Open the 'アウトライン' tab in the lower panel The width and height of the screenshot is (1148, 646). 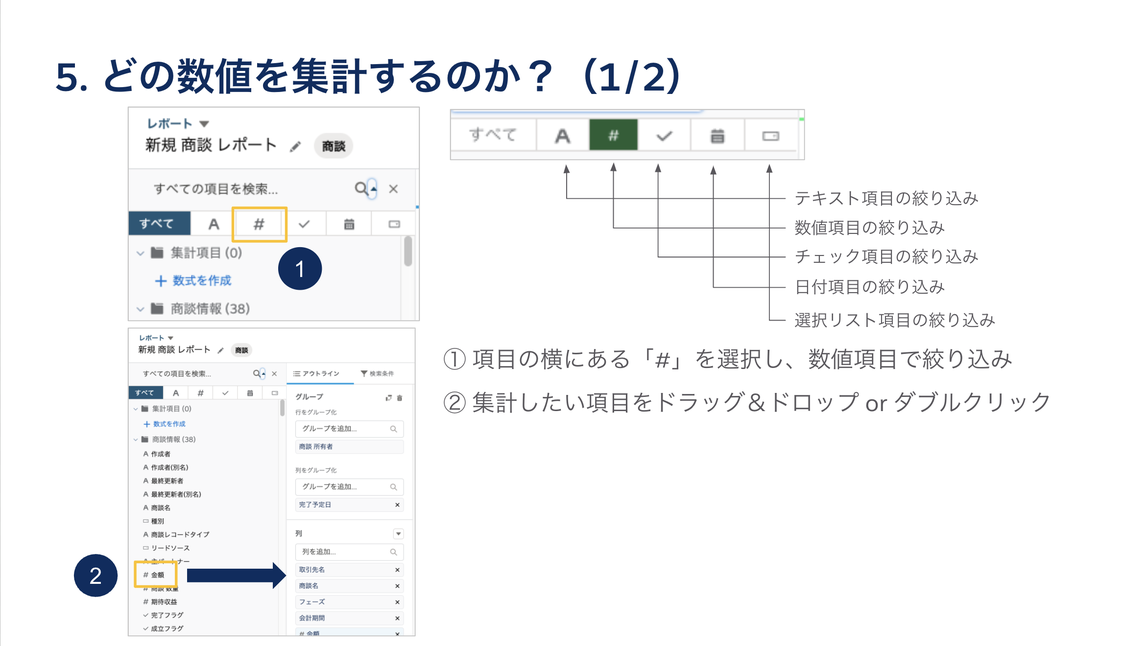(316, 374)
